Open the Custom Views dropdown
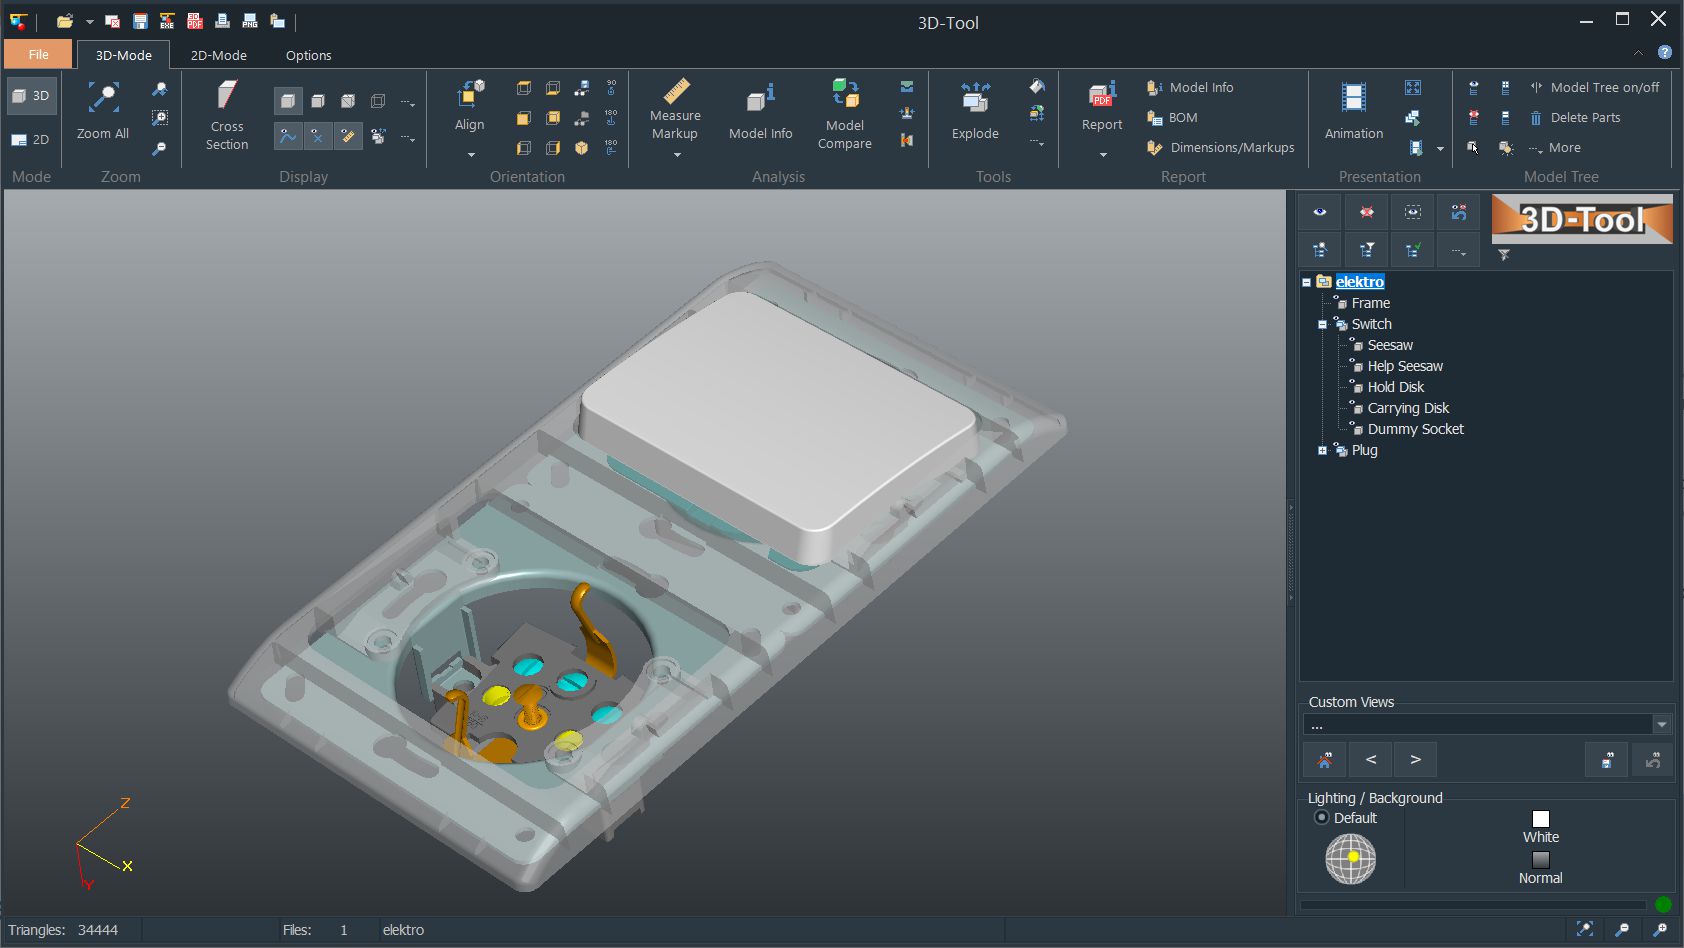 pos(1661,723)
